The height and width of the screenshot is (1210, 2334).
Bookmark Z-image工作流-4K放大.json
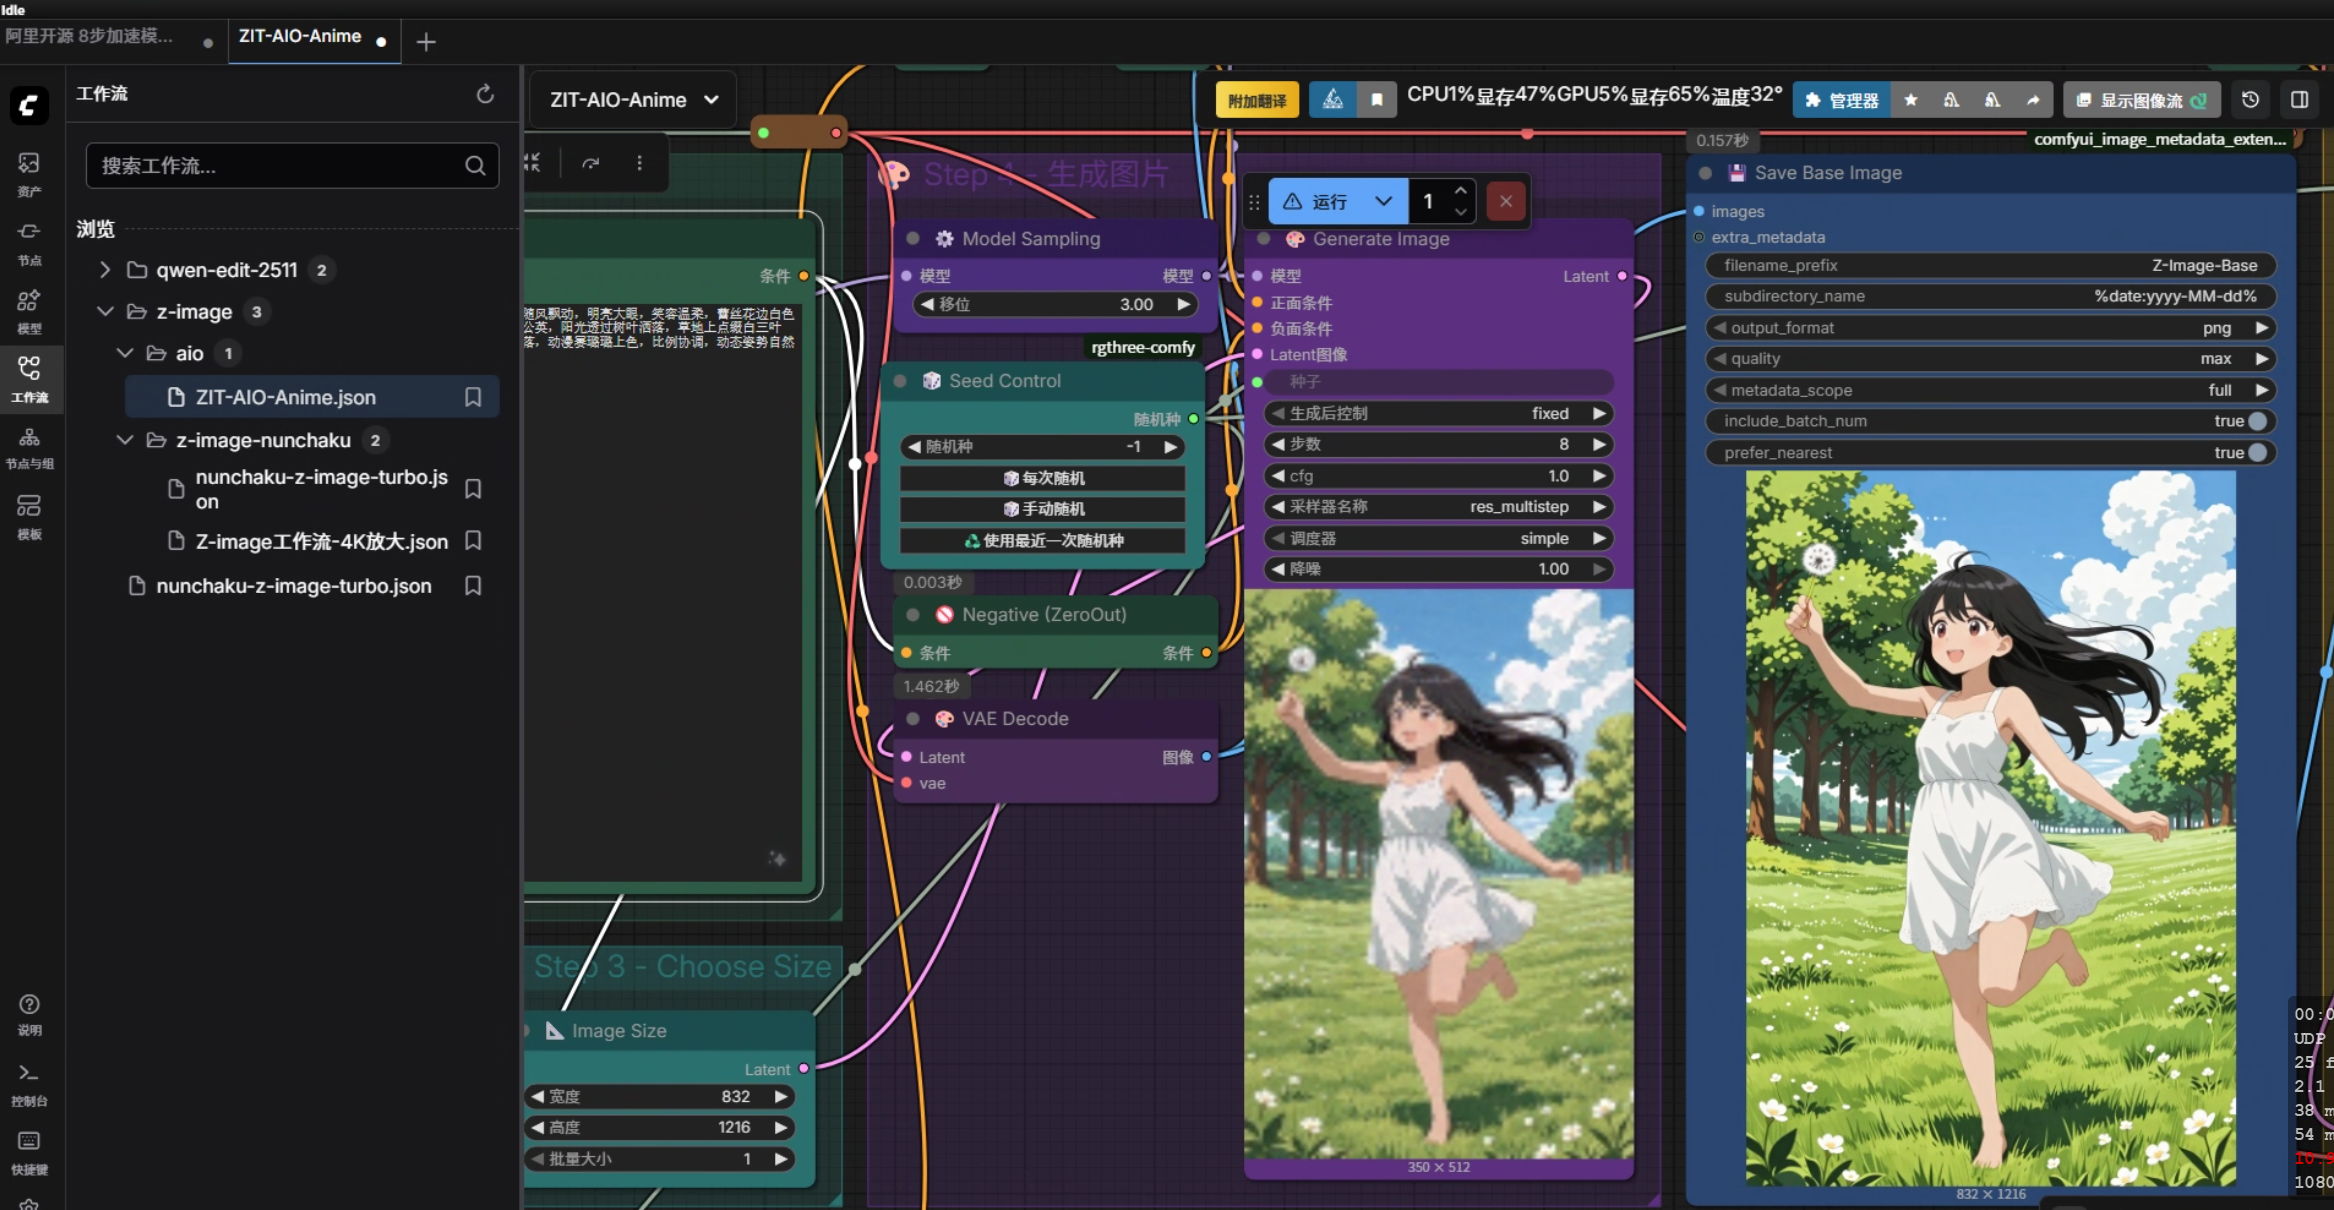click(x=473, y=541)
